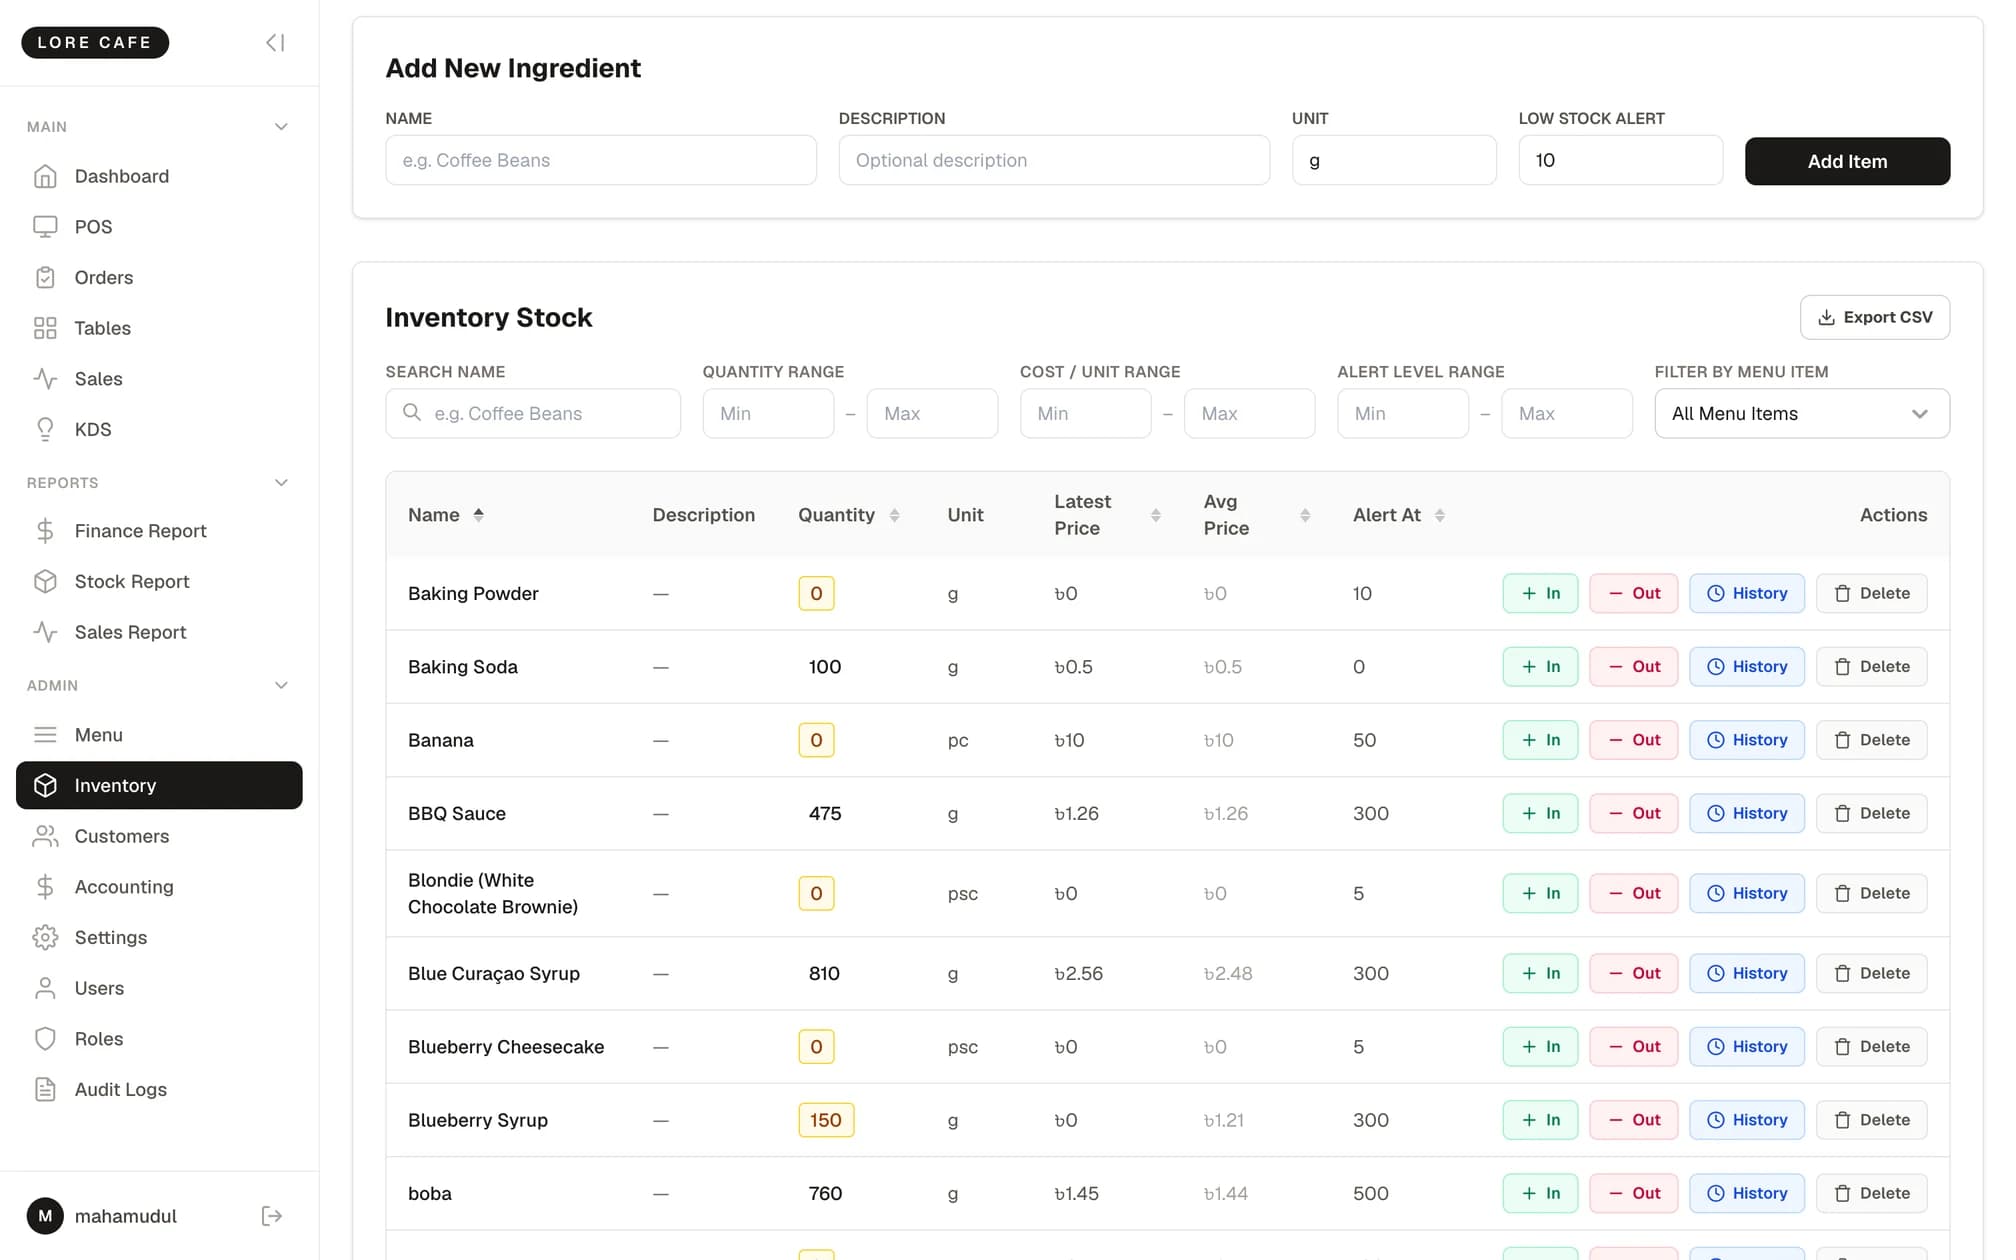Click the Roles shield icon

pos(45,1039)
